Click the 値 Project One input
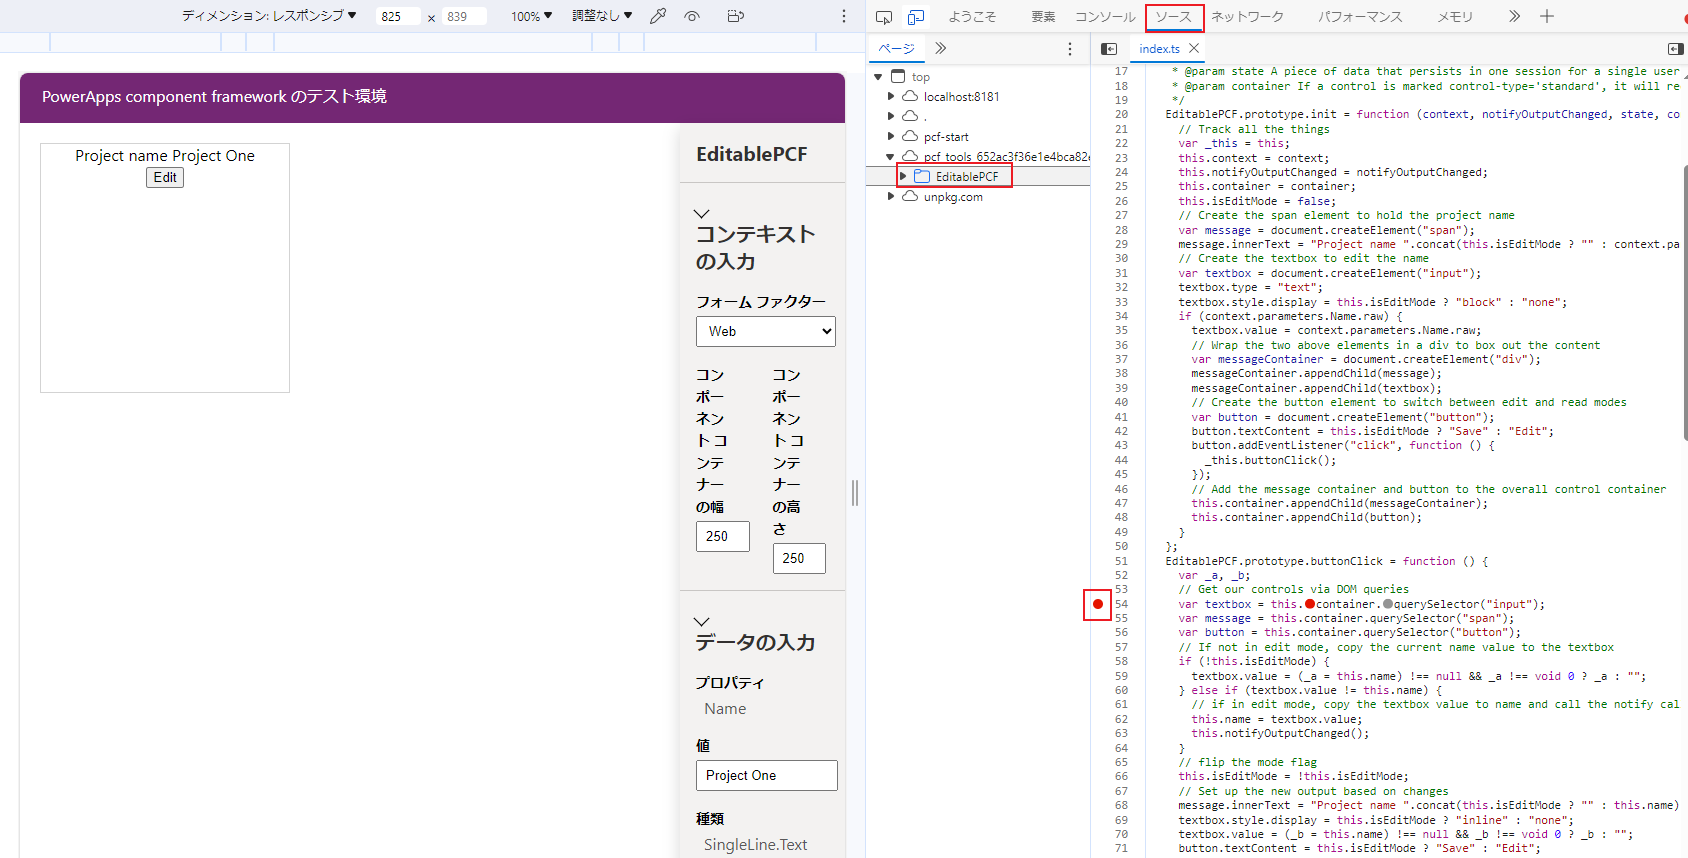The height and width of the screenshot is (858, 1688). (767, 775)
